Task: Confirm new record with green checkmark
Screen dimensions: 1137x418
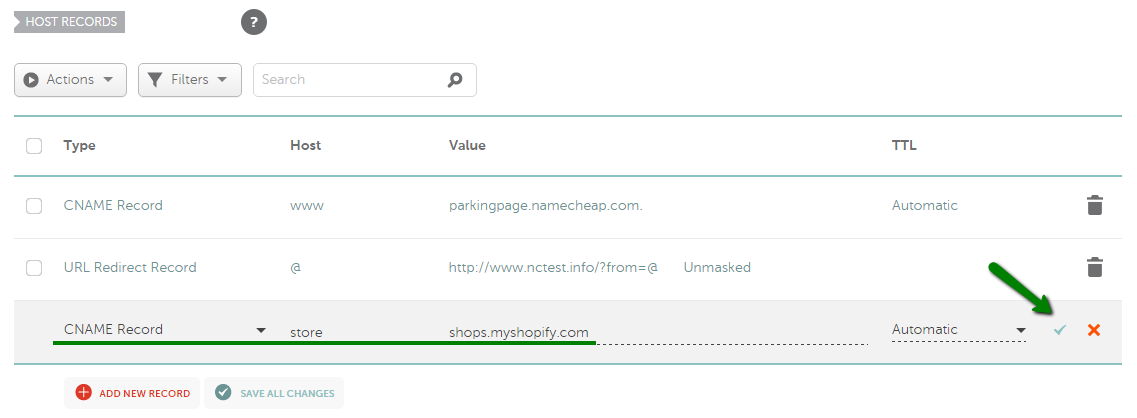Action: point(1060,330)
